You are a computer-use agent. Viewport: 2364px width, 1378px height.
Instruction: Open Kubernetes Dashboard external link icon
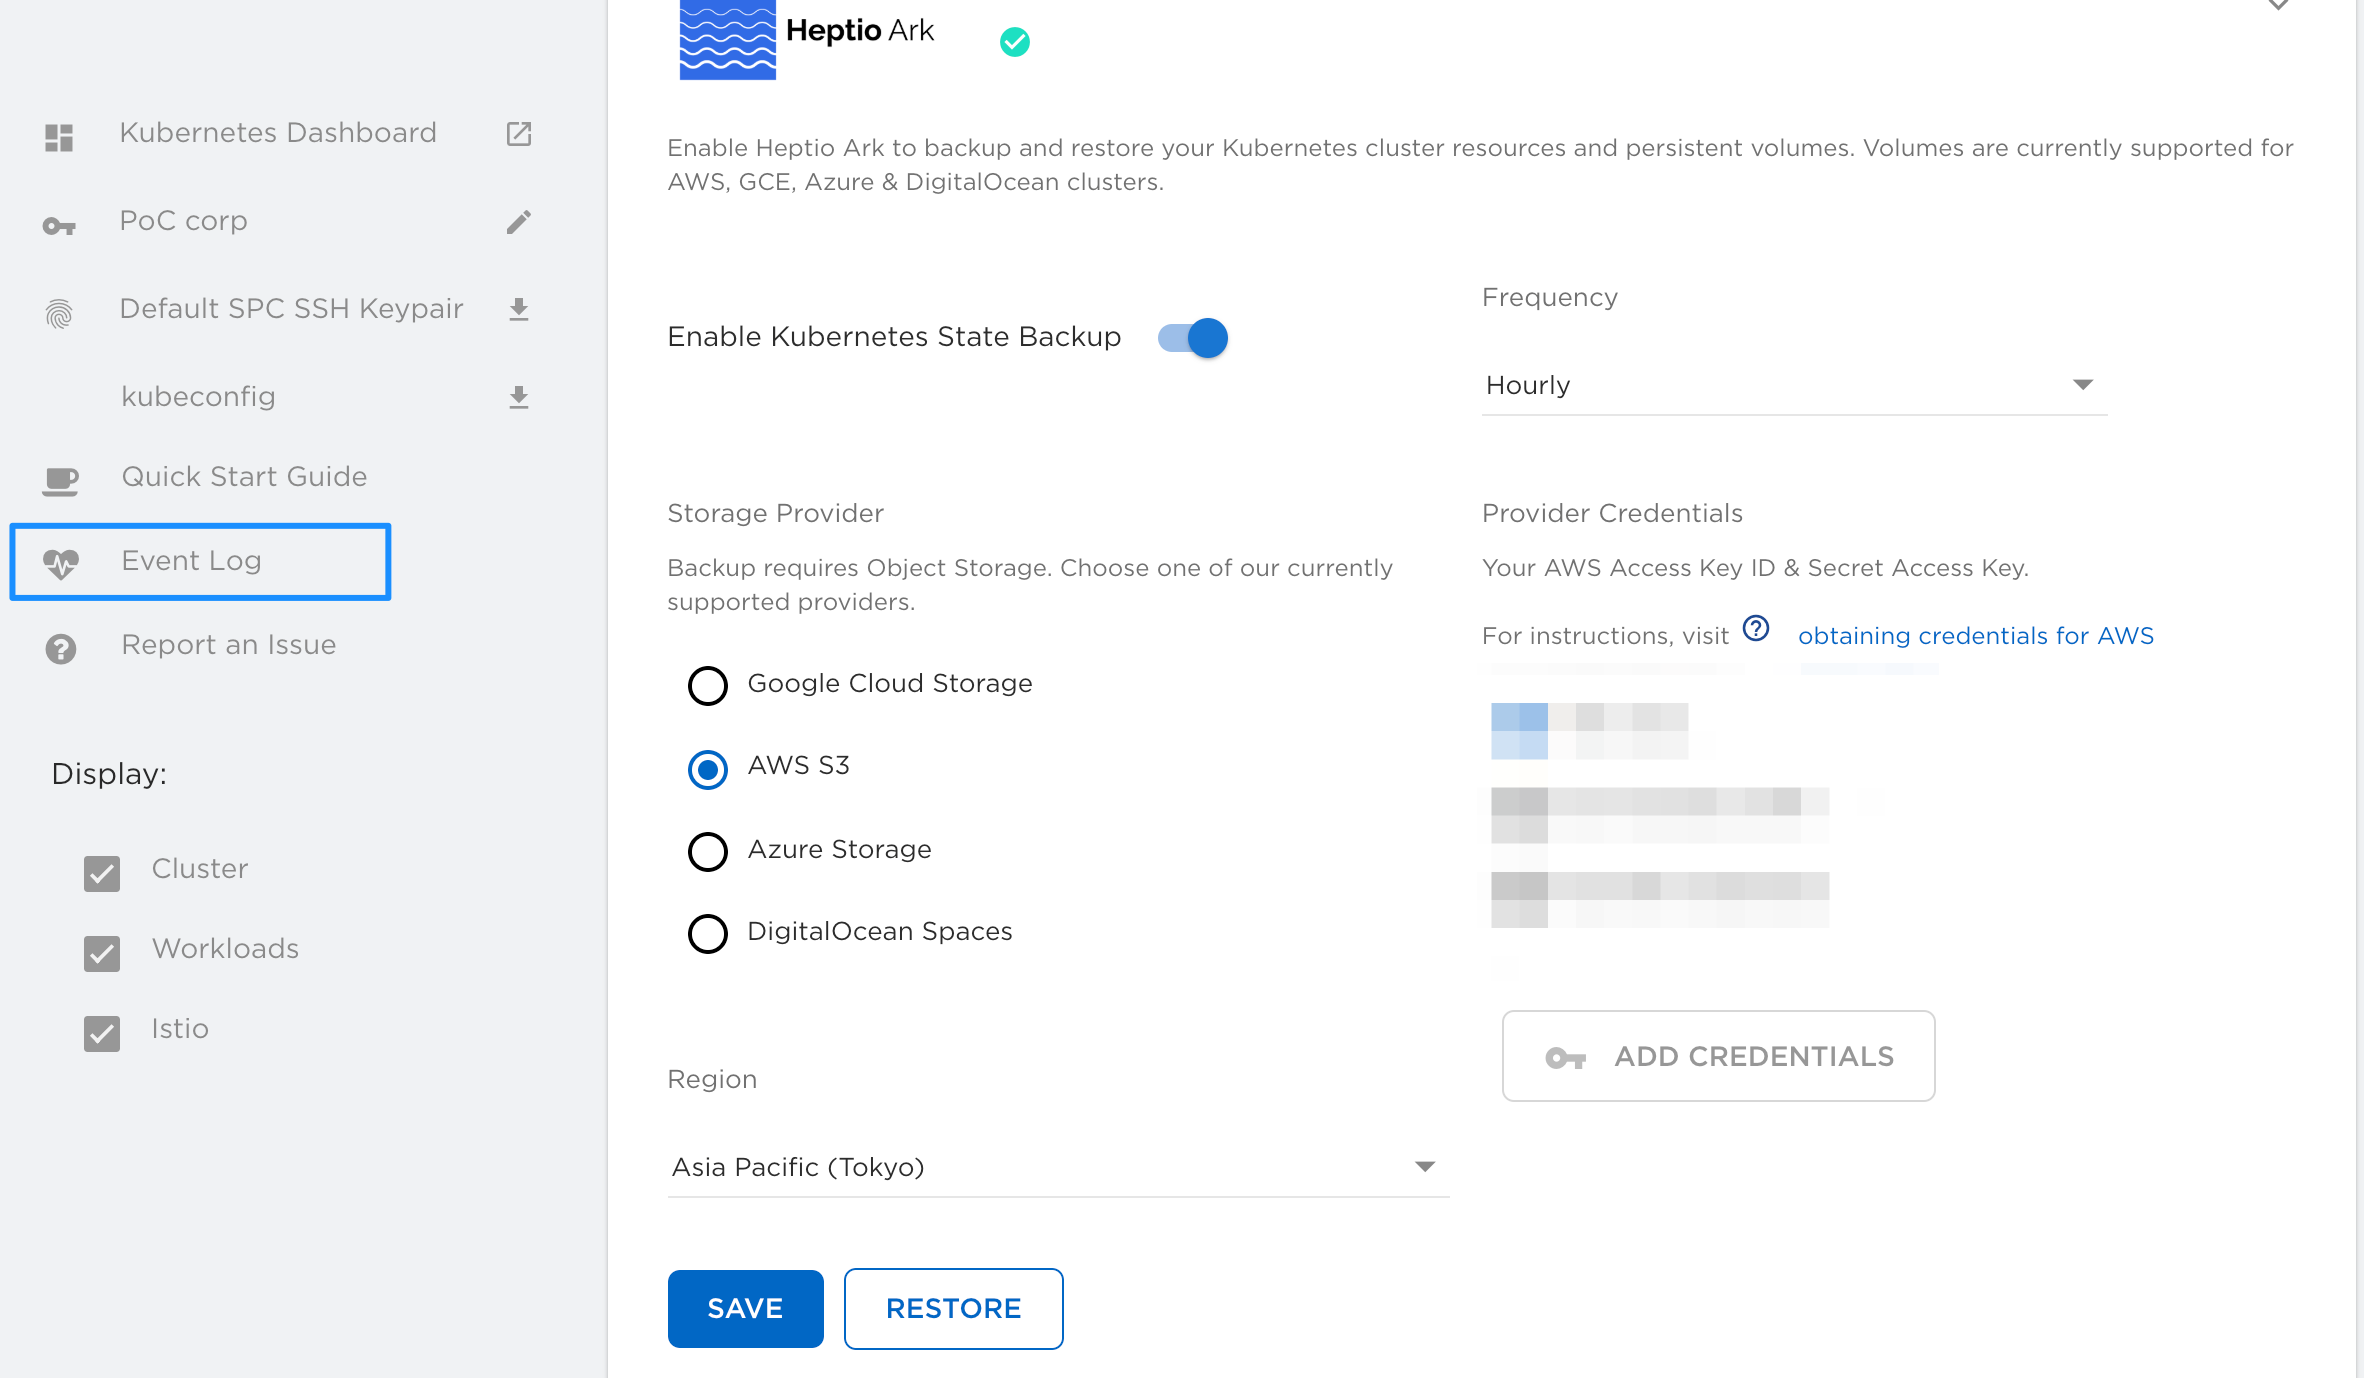click(519, 134)
